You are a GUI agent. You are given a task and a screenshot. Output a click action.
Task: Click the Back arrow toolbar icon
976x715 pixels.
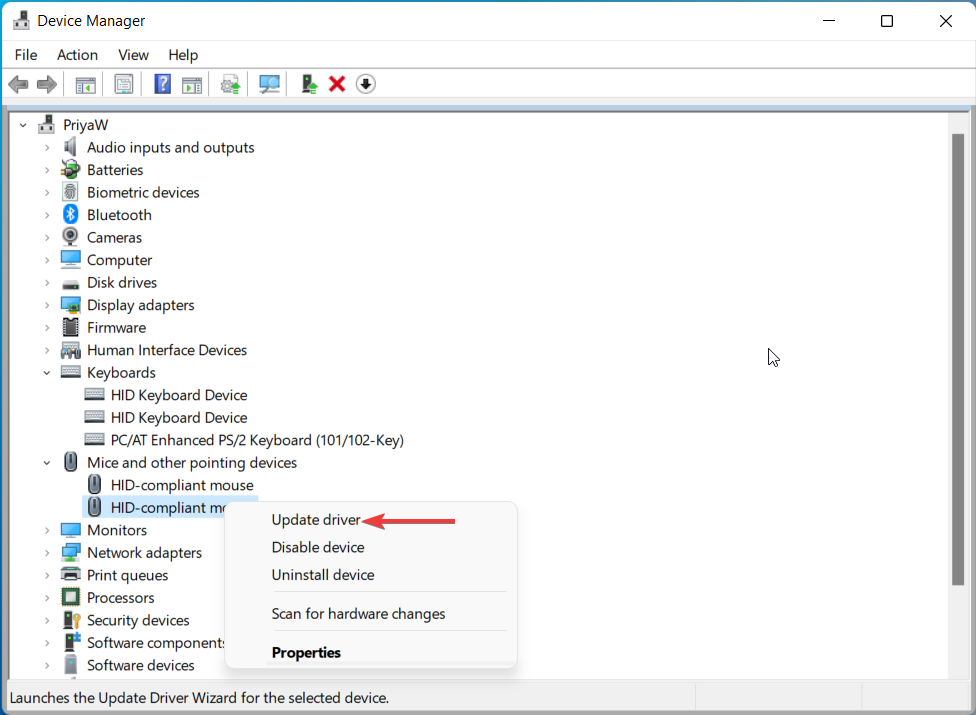click(x=19, y=84)
